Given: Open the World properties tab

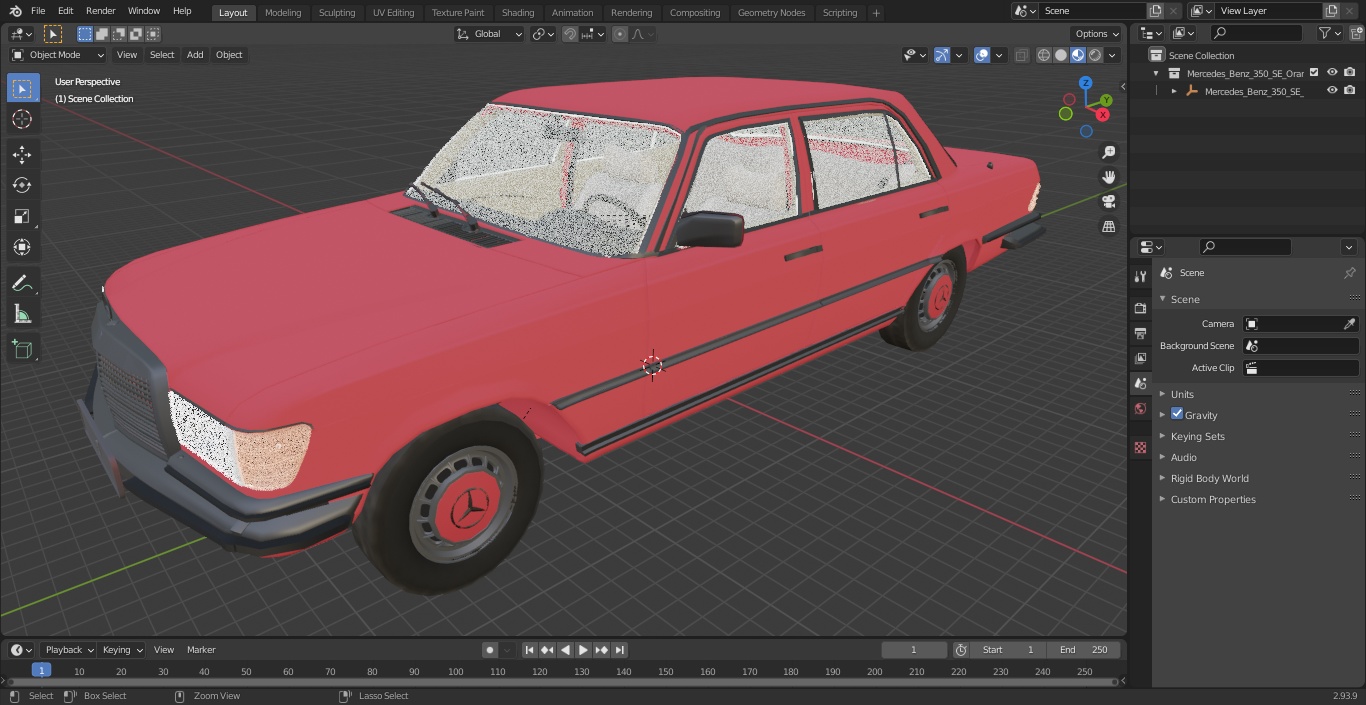Looking at the screenshot, I should click(1140, 408).
